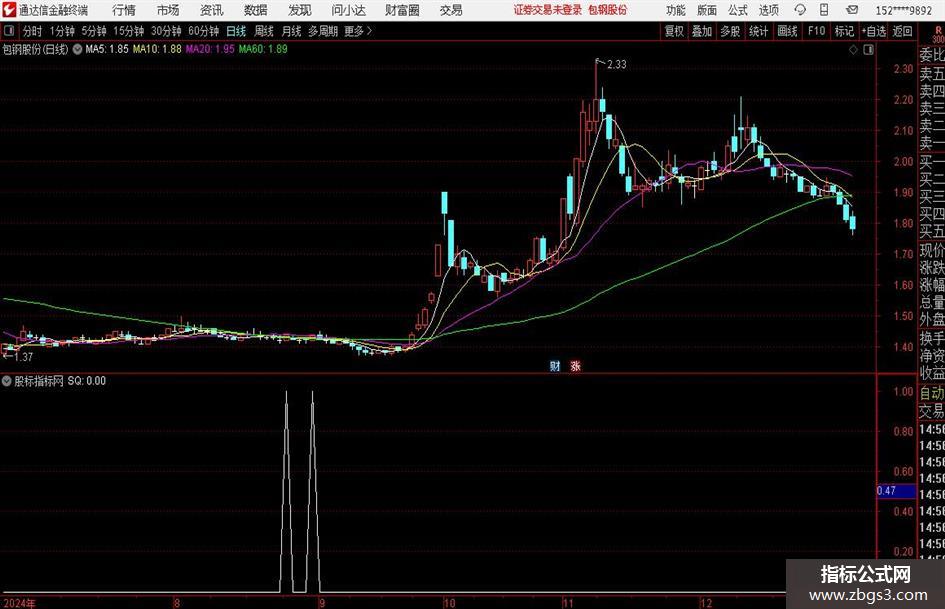Switch to the 30分钟 period tab
The height and width of the screenshot is (609, 945).
coord(166,31)
